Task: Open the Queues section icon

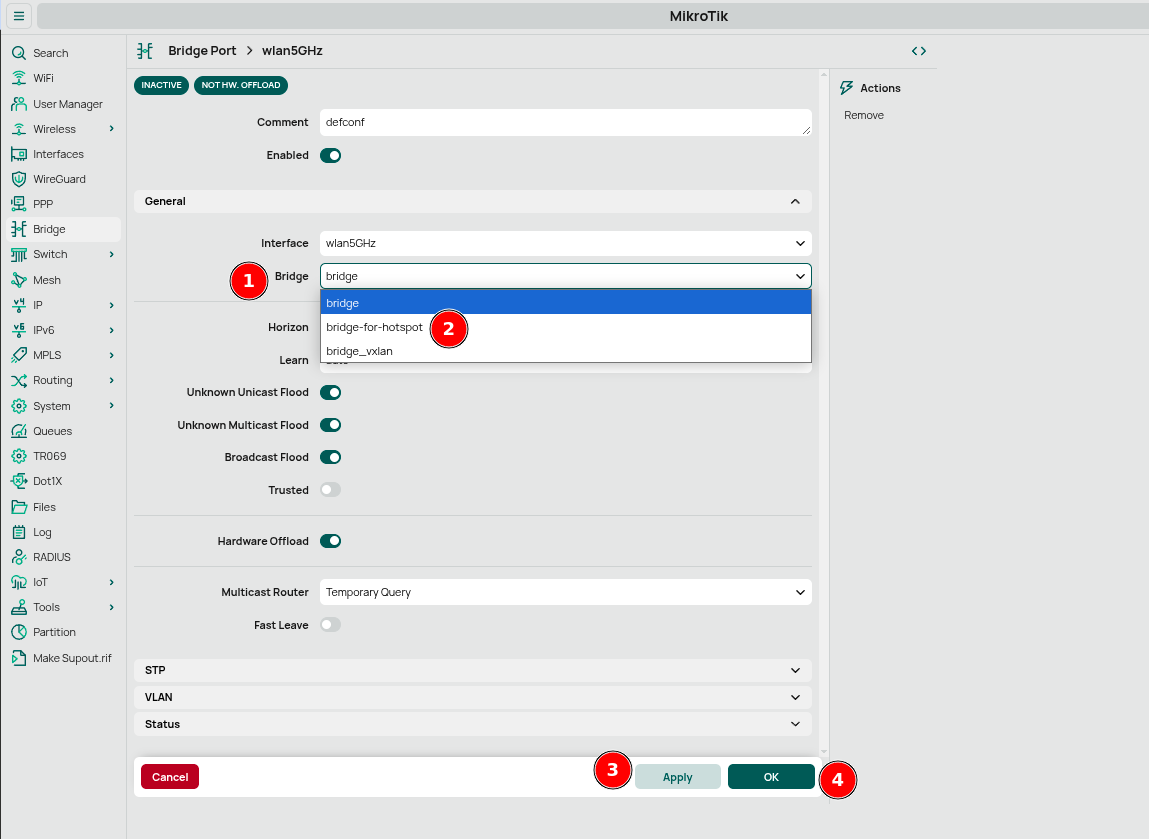Action: pos(19,430)
